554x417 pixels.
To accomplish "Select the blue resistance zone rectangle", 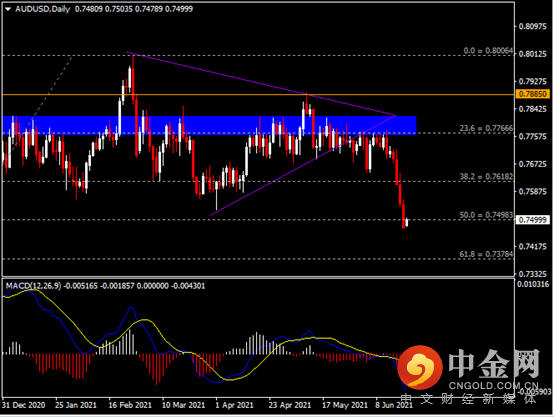I will click(209, 125).
